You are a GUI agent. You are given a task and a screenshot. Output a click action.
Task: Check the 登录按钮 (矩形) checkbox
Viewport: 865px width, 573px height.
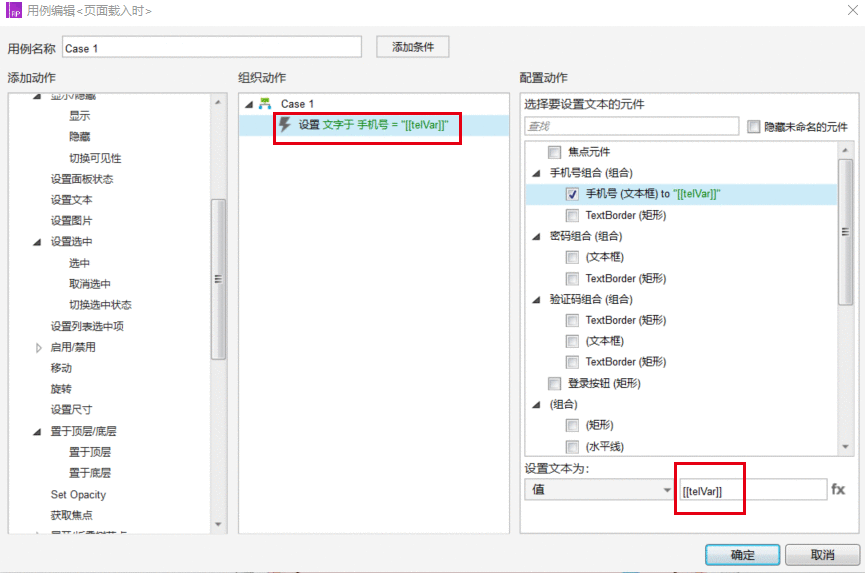point(554,383)
